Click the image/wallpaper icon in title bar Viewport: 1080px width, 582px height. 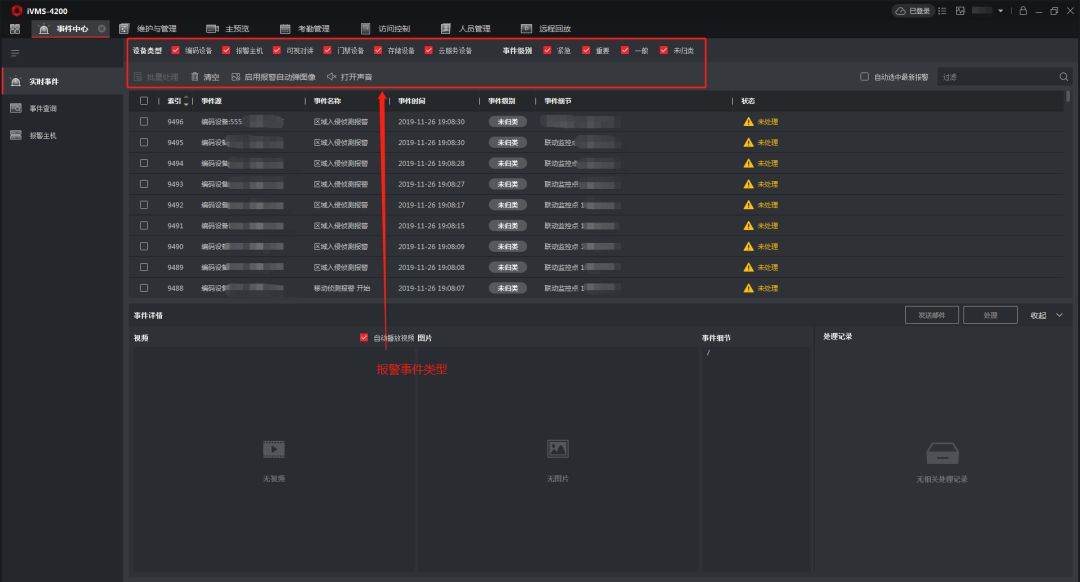pos(960,11)
